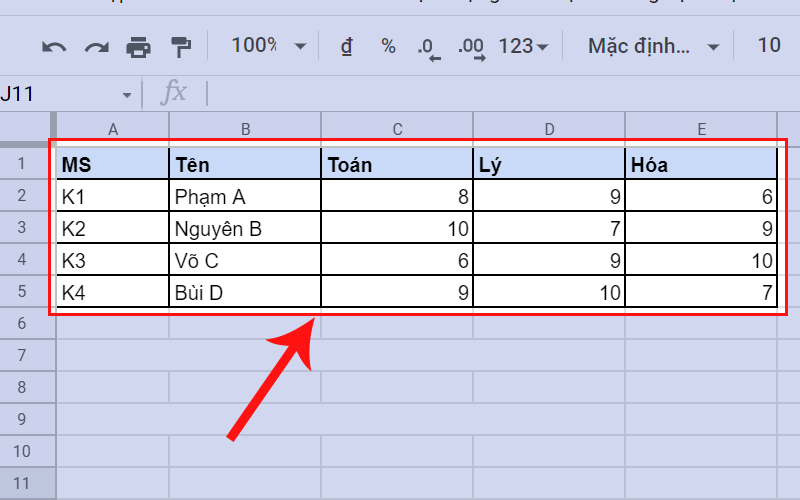The image size is (800, 500).
Task: Increase decimal places icon
Action: click(470, 47)
